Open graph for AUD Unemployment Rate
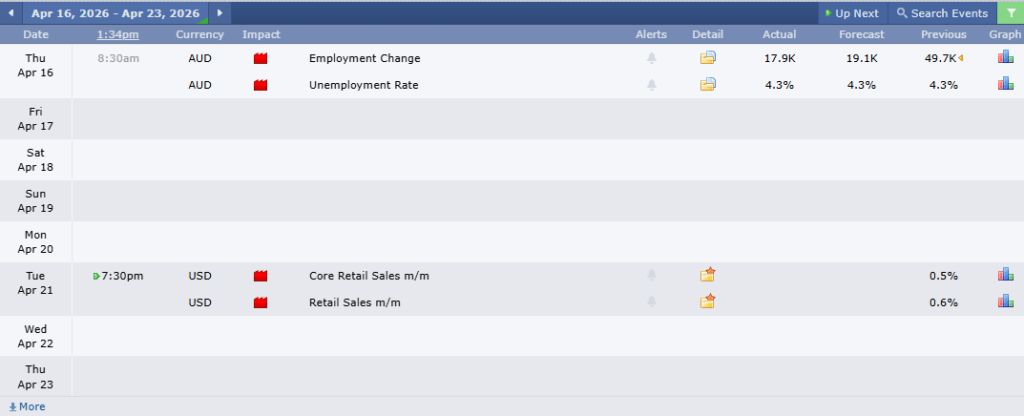The width and height of the screenshot is (1024, 416). [x=1005, y=85]
